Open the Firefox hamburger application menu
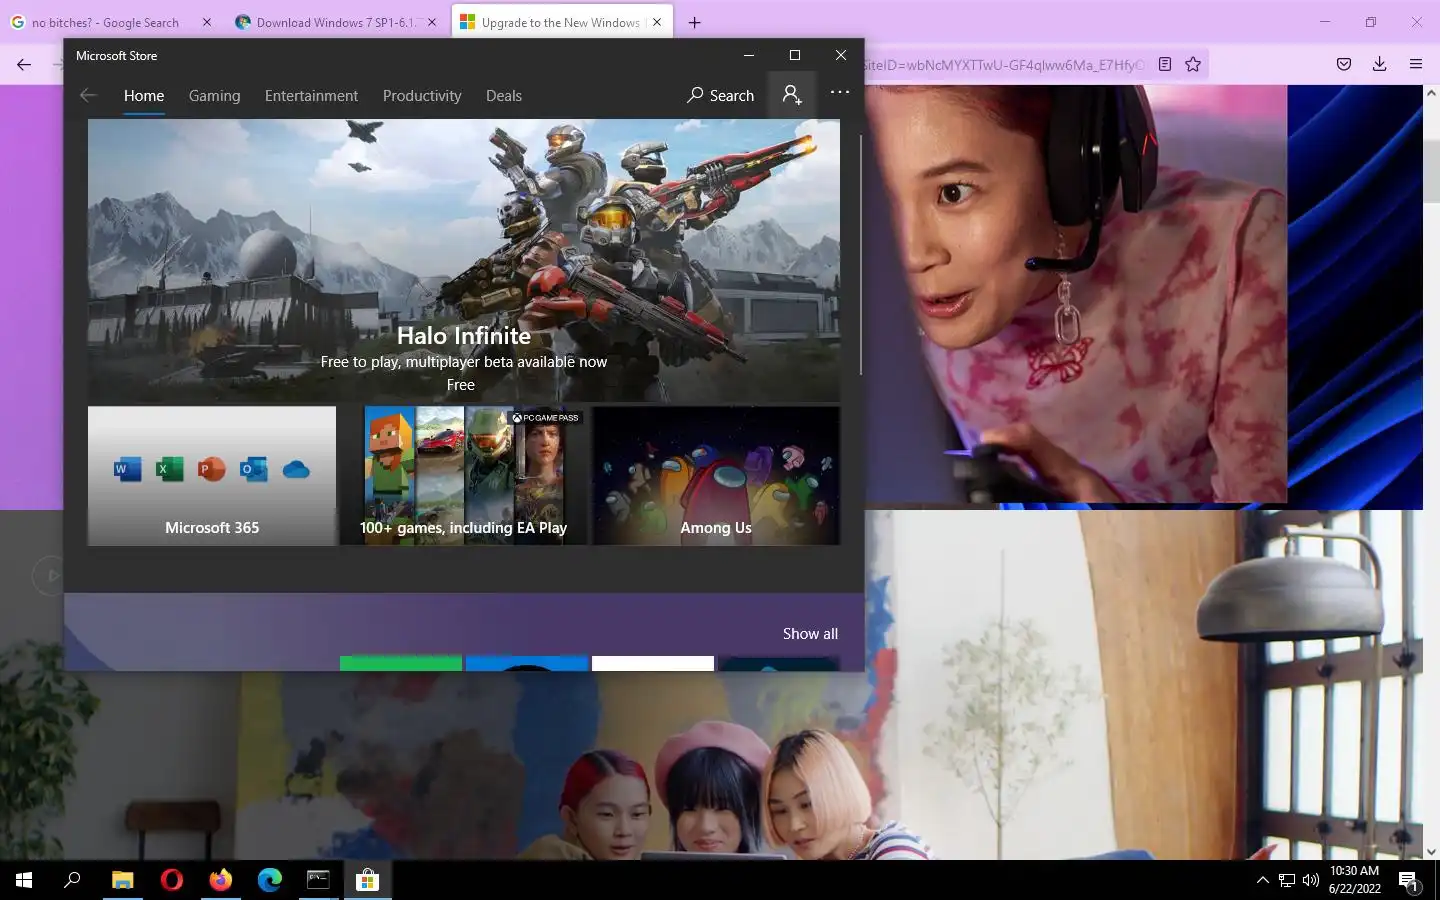This screenshot has width=1440, height=900. point(1415,64)
